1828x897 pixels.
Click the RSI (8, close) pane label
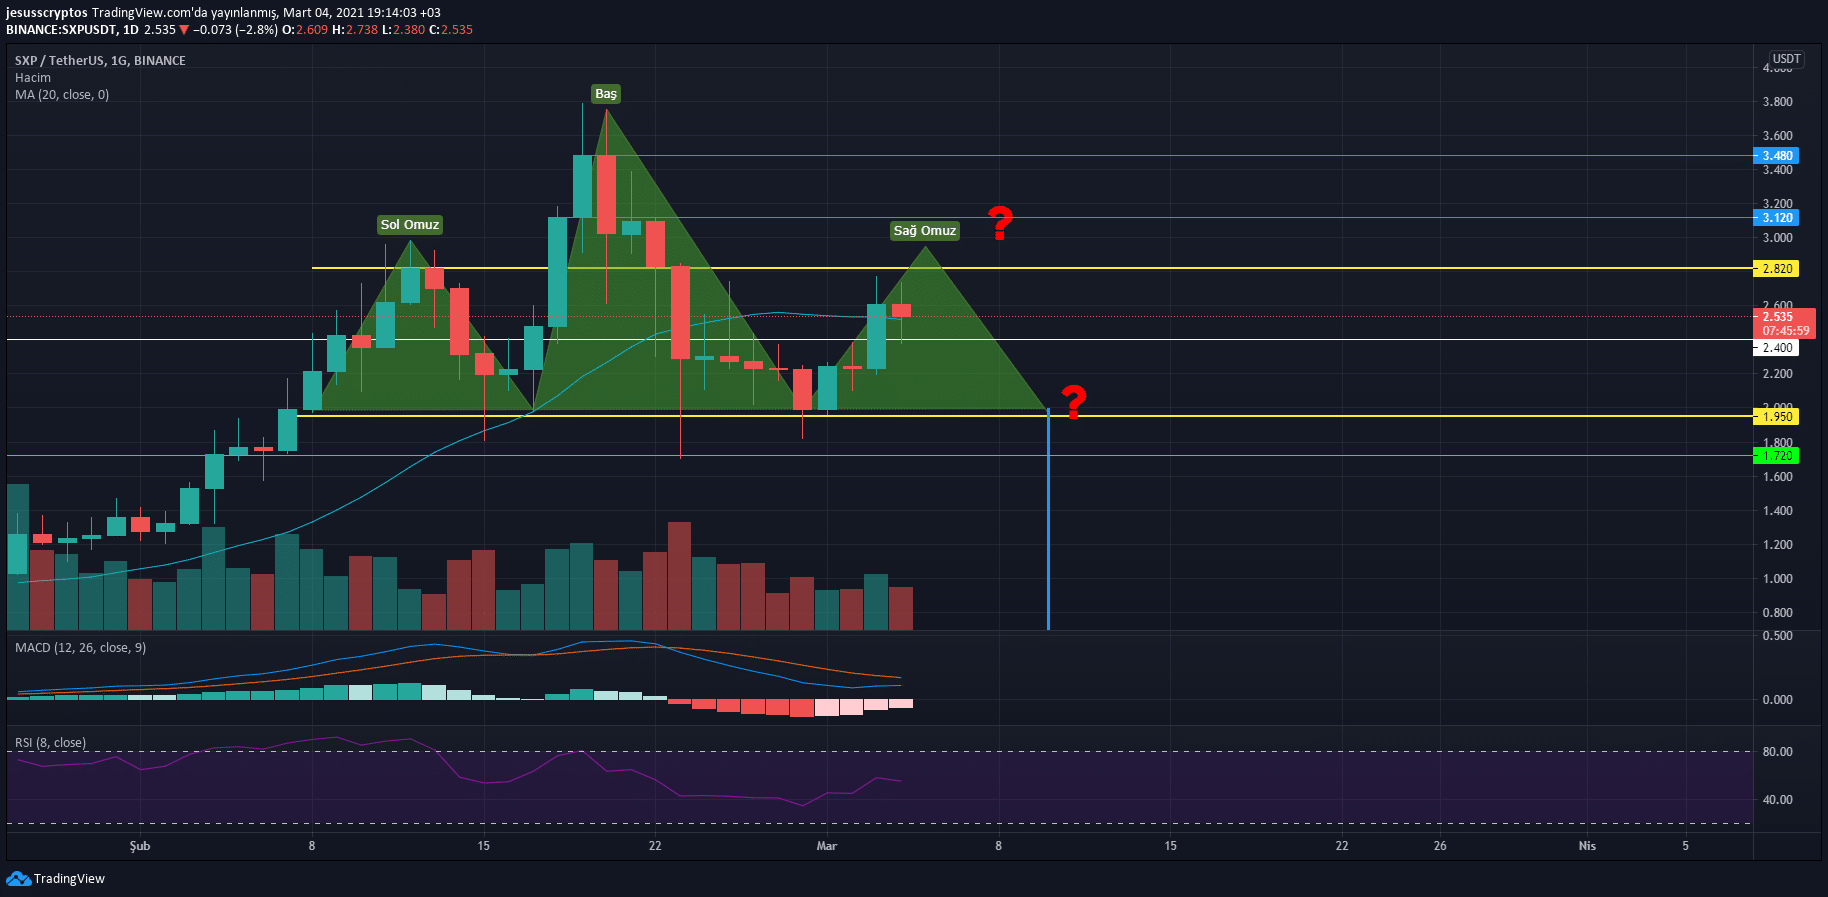click(x=50, y=742)
